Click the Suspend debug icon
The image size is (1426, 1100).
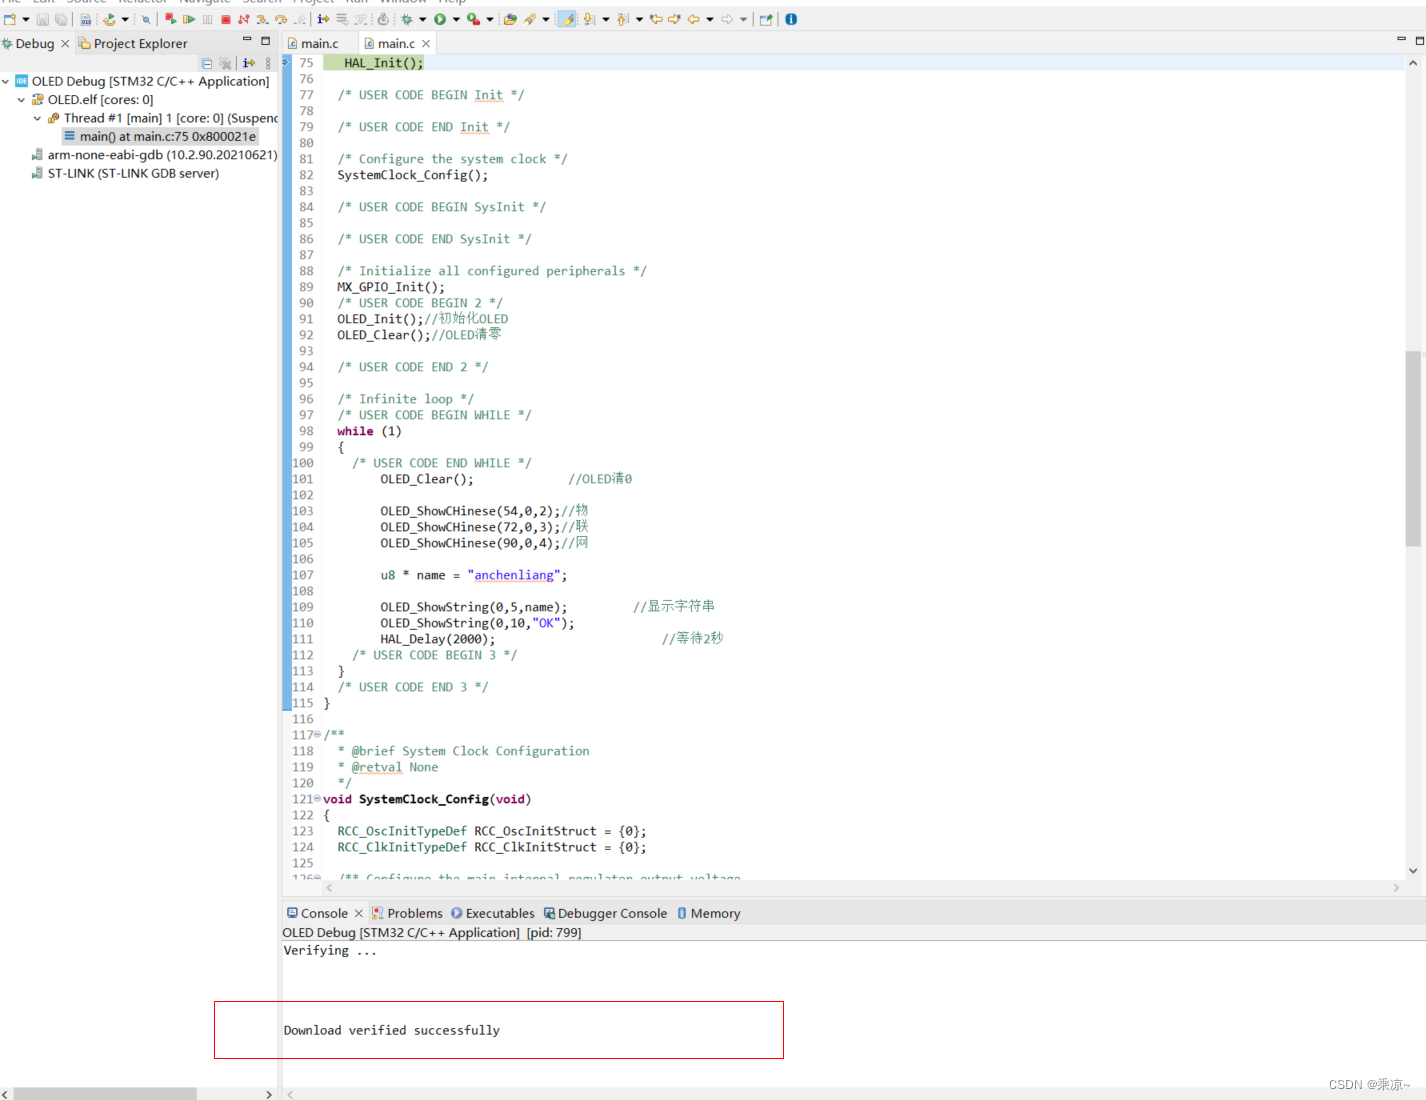pyautogui.click(x=207, y=19)
